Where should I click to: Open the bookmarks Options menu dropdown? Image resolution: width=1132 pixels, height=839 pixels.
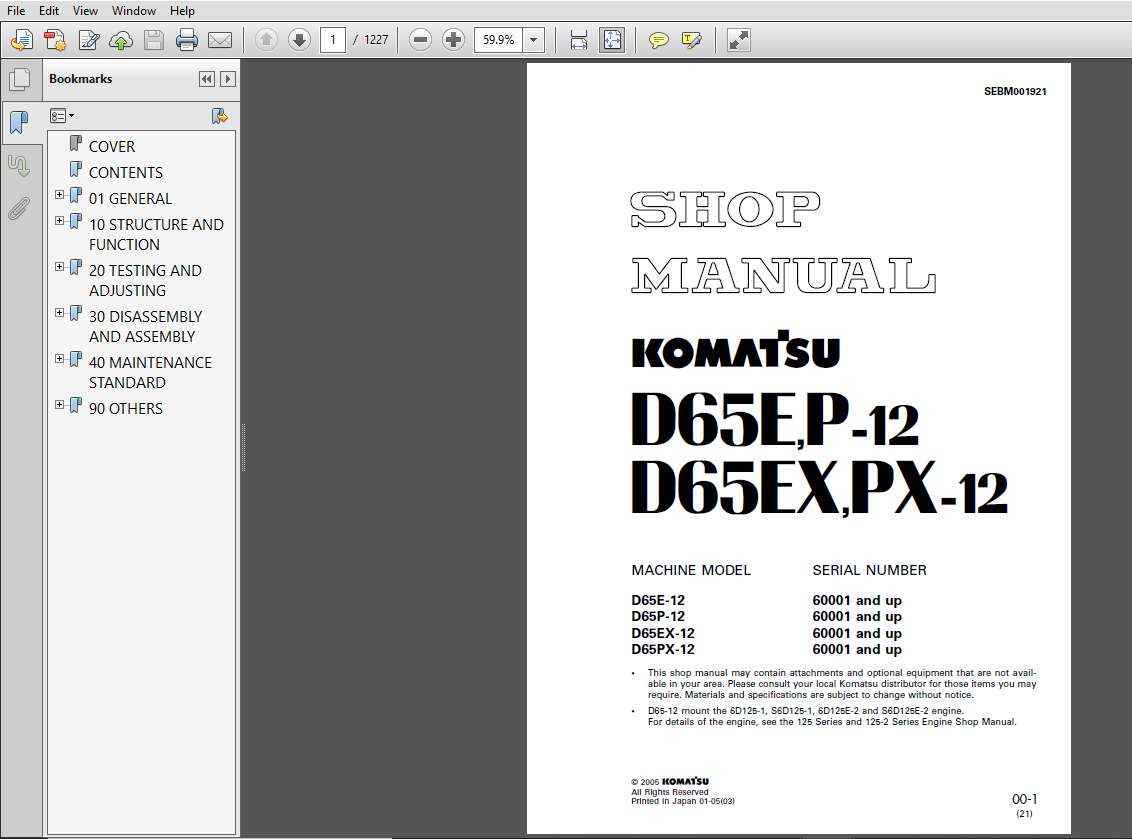click(x=62, y=116)
